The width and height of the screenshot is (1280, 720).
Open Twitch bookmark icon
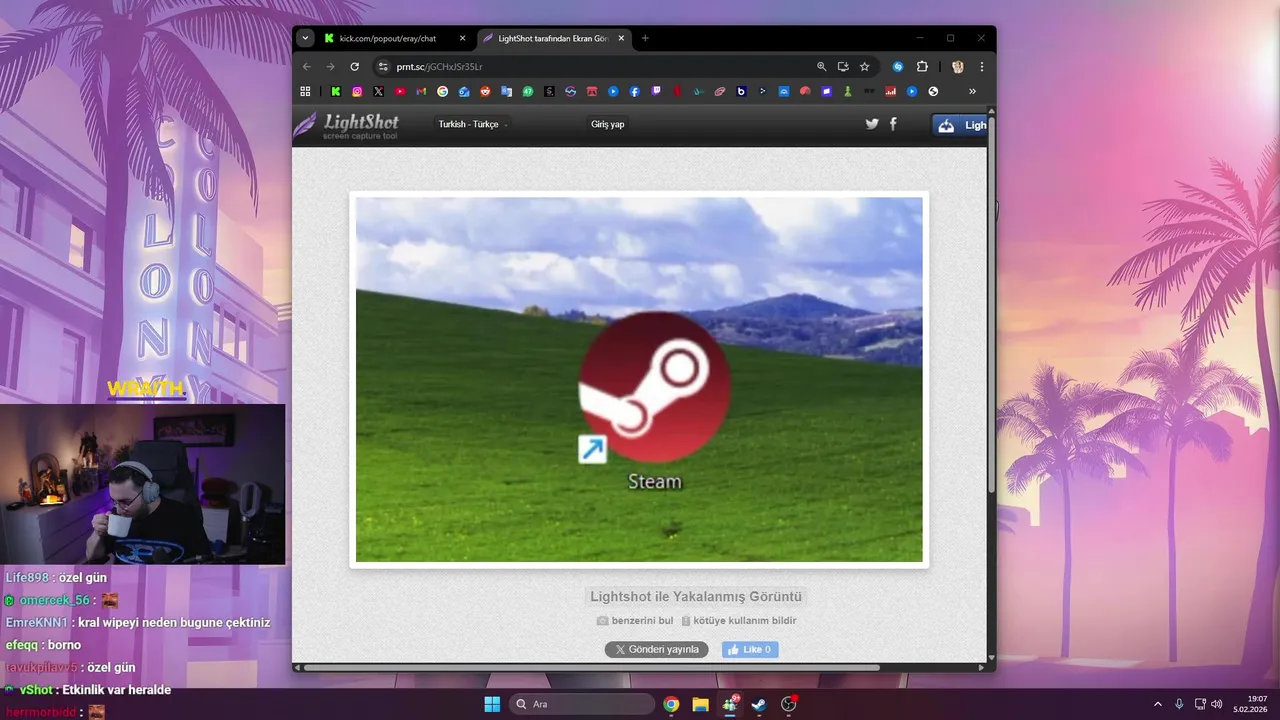pyautogui.click(x=656, y=91)
